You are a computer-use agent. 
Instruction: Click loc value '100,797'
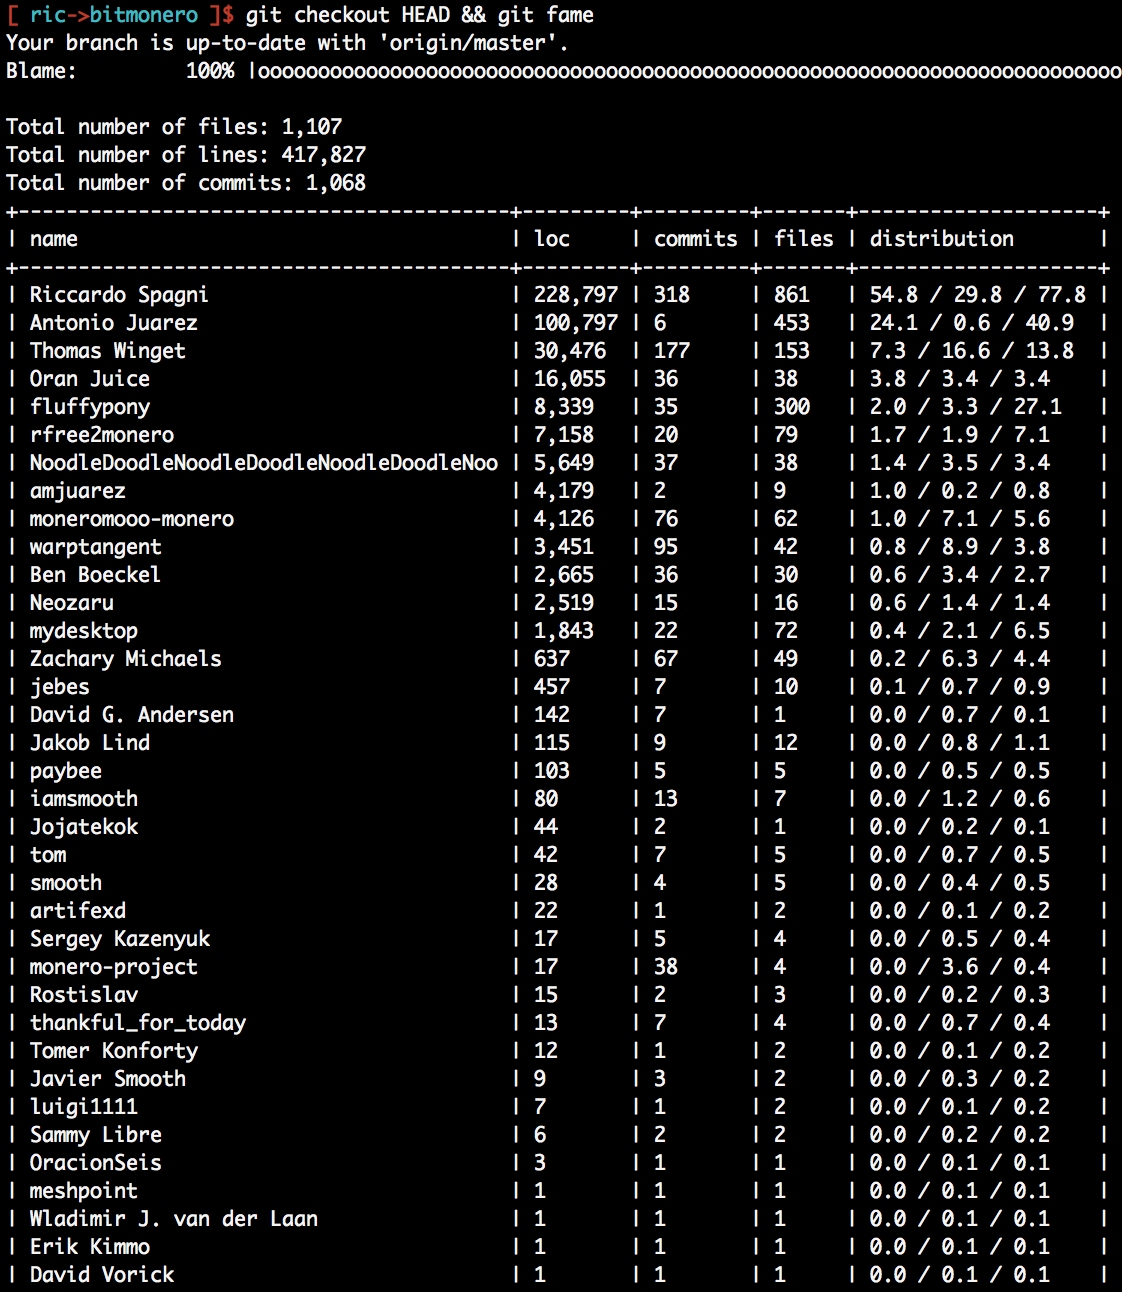point(576,323)
